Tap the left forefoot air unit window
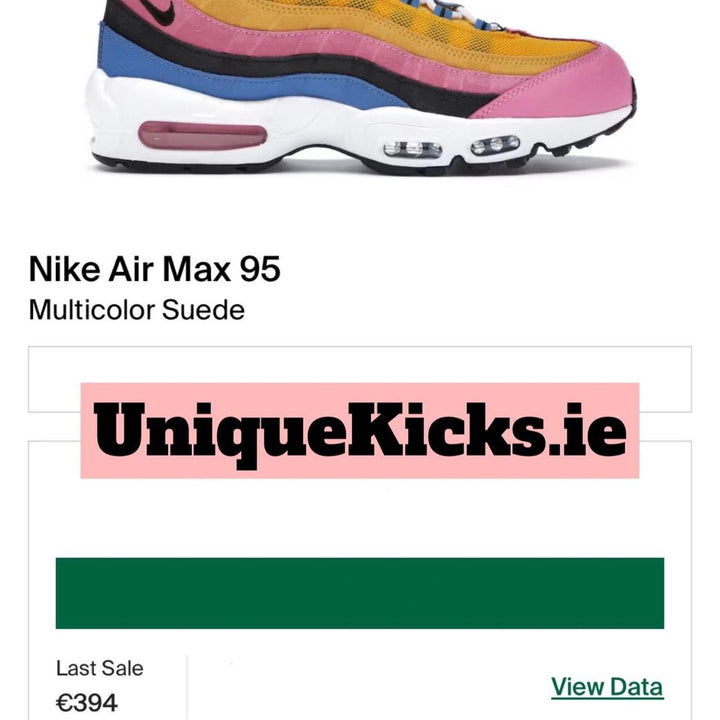Screen dimensions: 720x720 pyautogui.click(x=412, y=149)
